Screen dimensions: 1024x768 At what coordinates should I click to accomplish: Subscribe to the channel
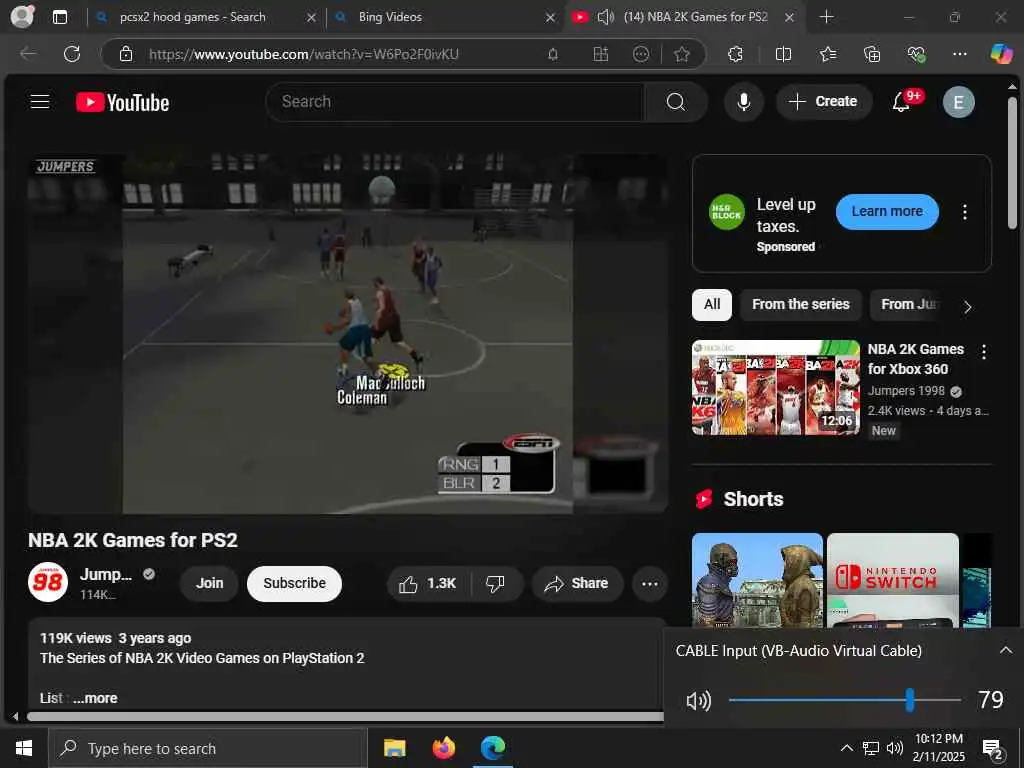294,584
